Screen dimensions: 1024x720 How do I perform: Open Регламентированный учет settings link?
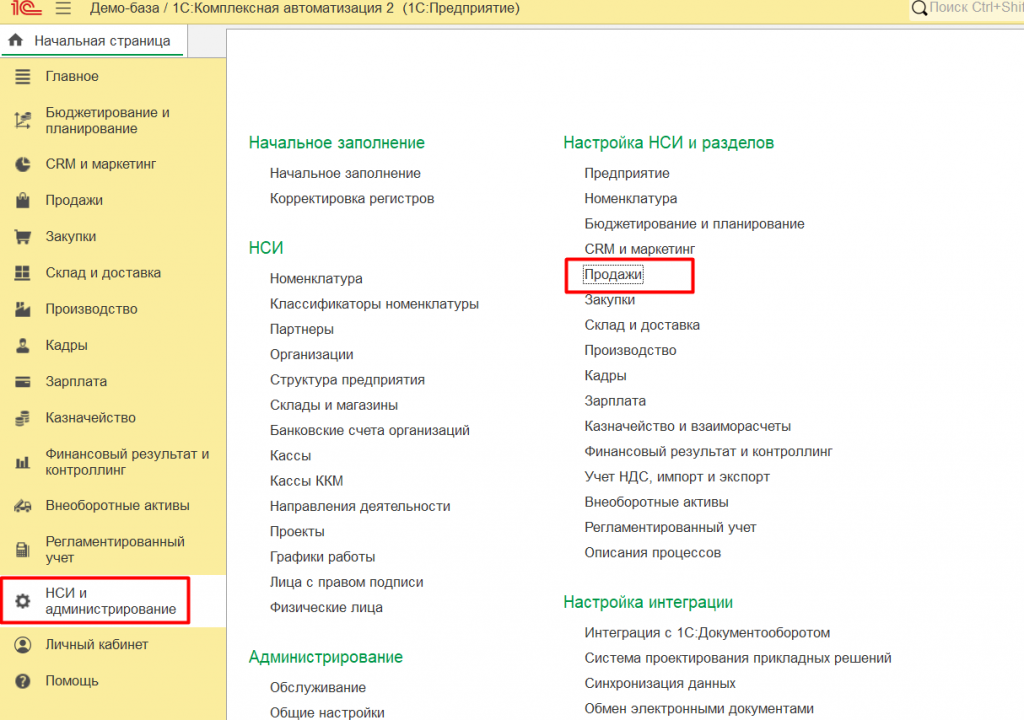pos(670,528)
